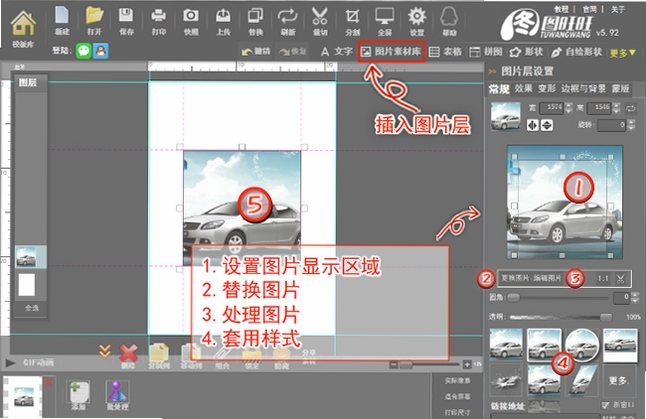
Task: Log in with the QQ penguin icon
Action: pos(101,51)
